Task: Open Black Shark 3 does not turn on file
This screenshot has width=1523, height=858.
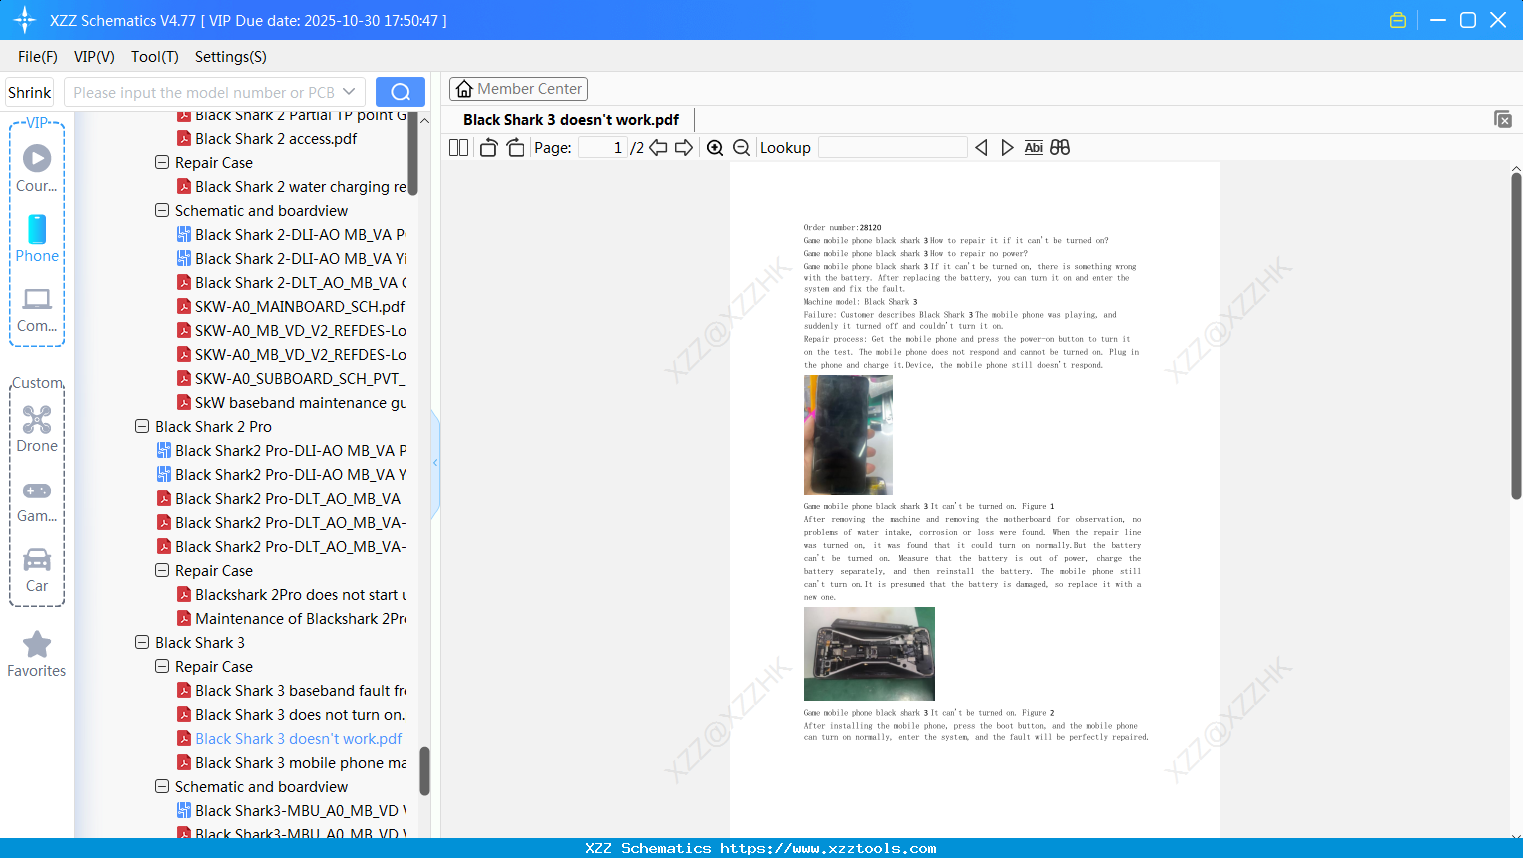Action: (291, 714)
